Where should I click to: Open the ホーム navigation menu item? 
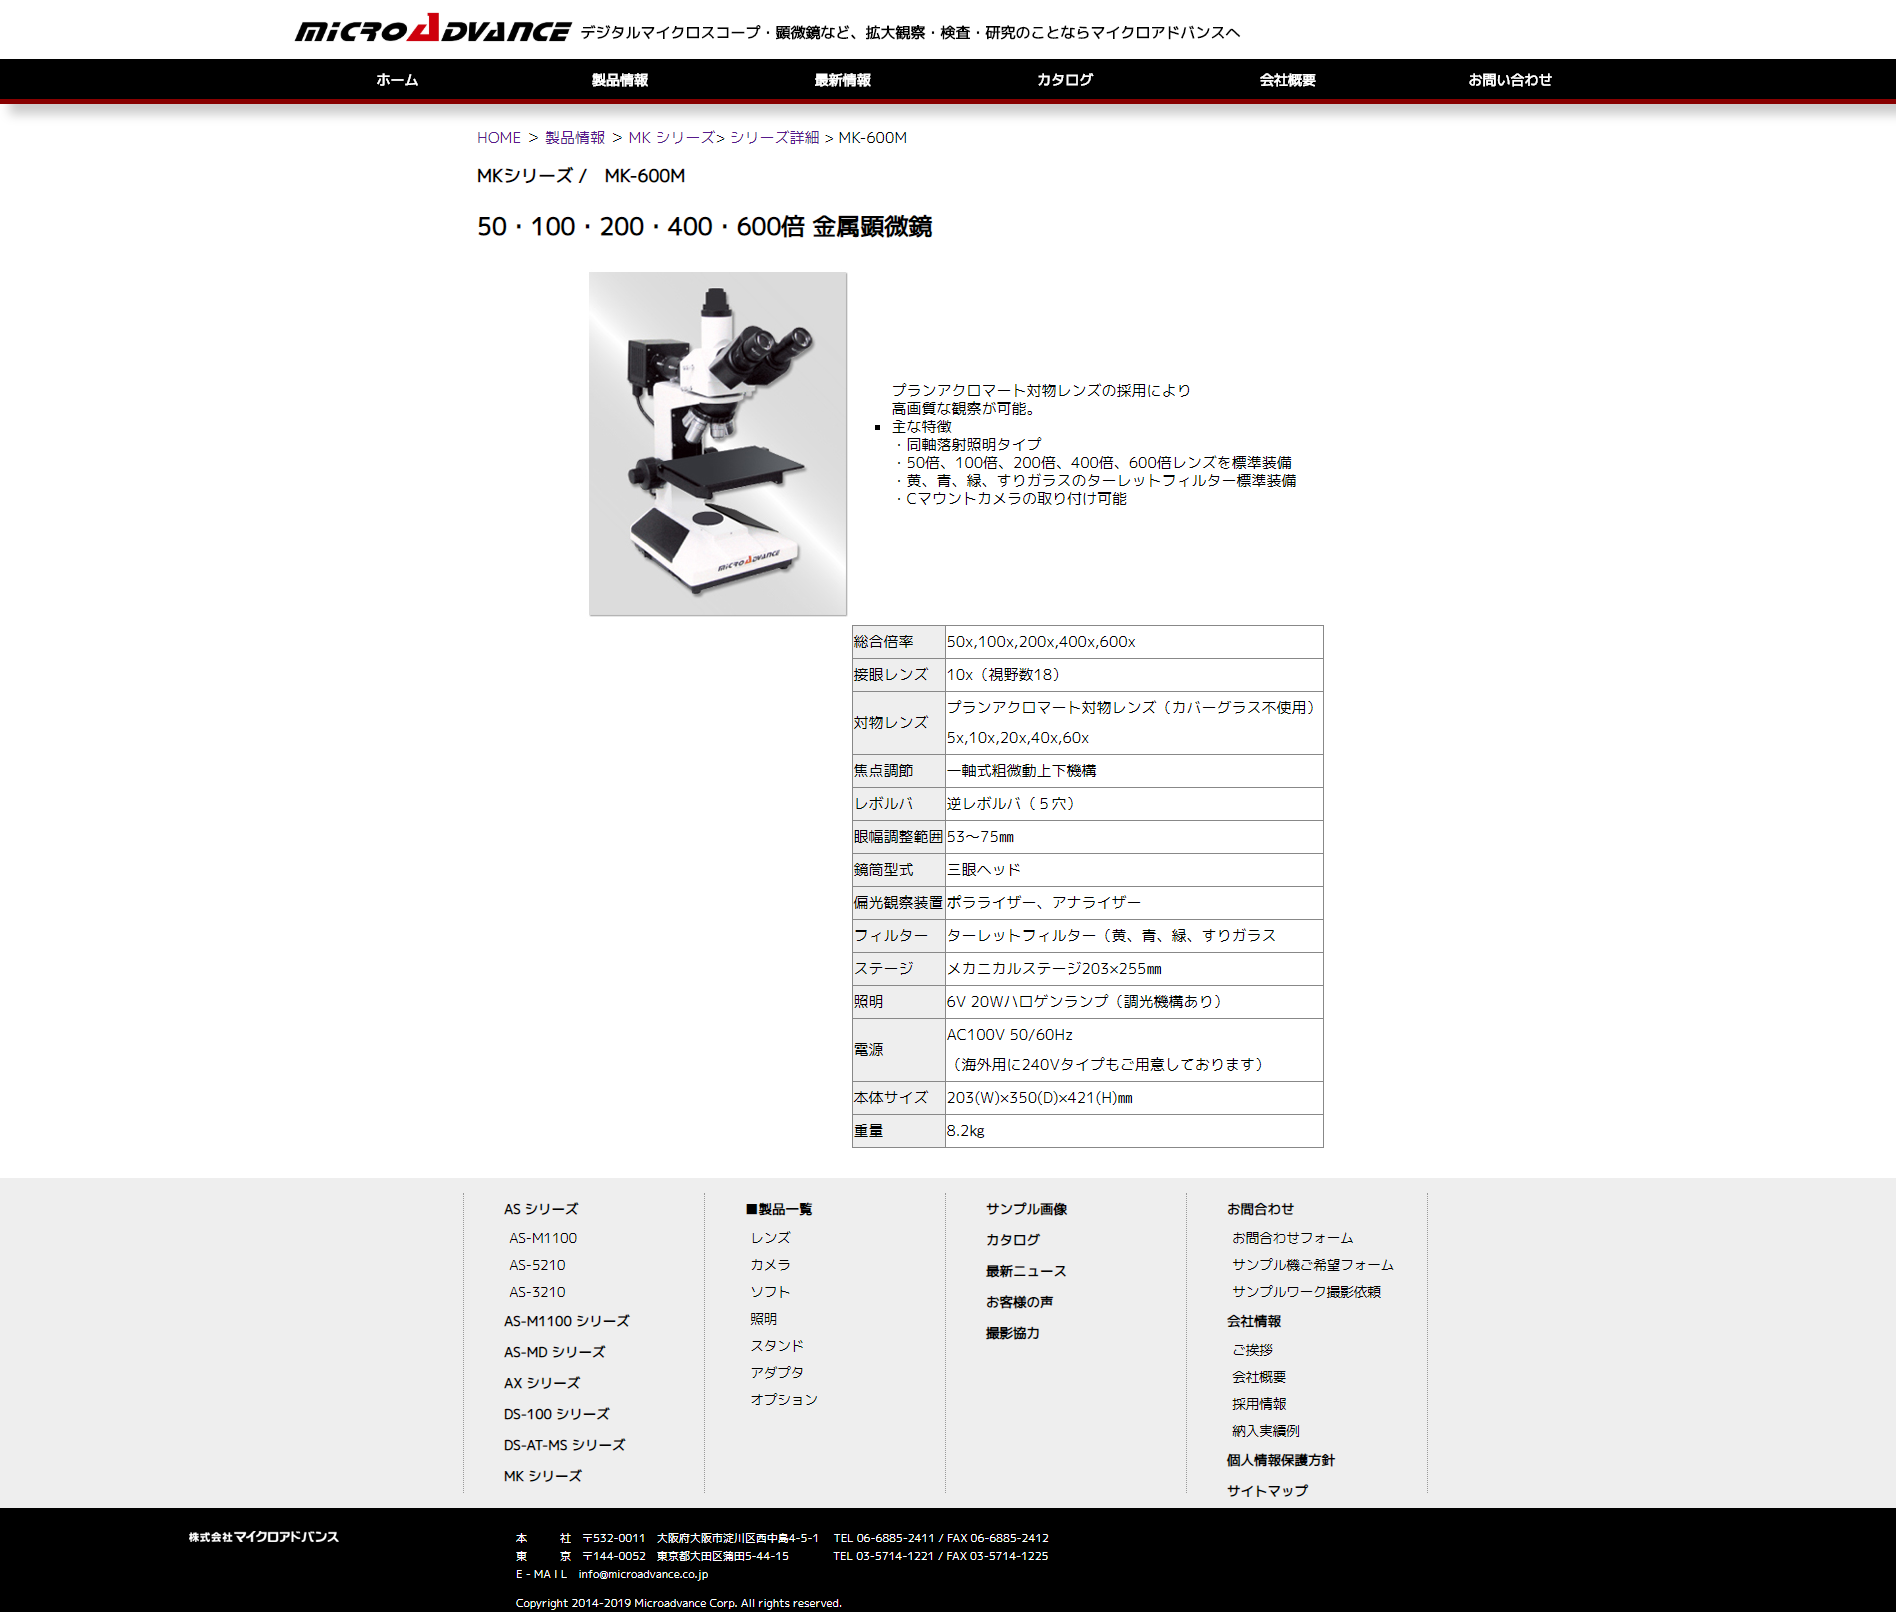click(397, 80)
